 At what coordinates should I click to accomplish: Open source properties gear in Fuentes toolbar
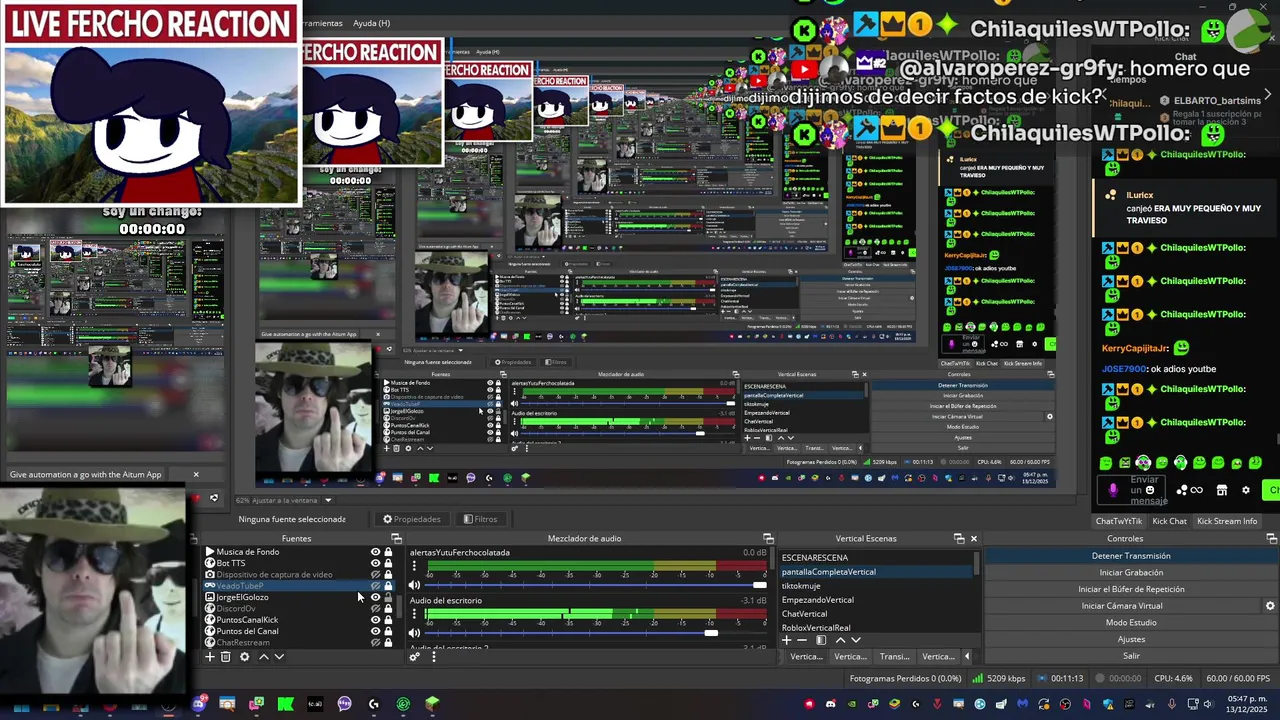244,657
